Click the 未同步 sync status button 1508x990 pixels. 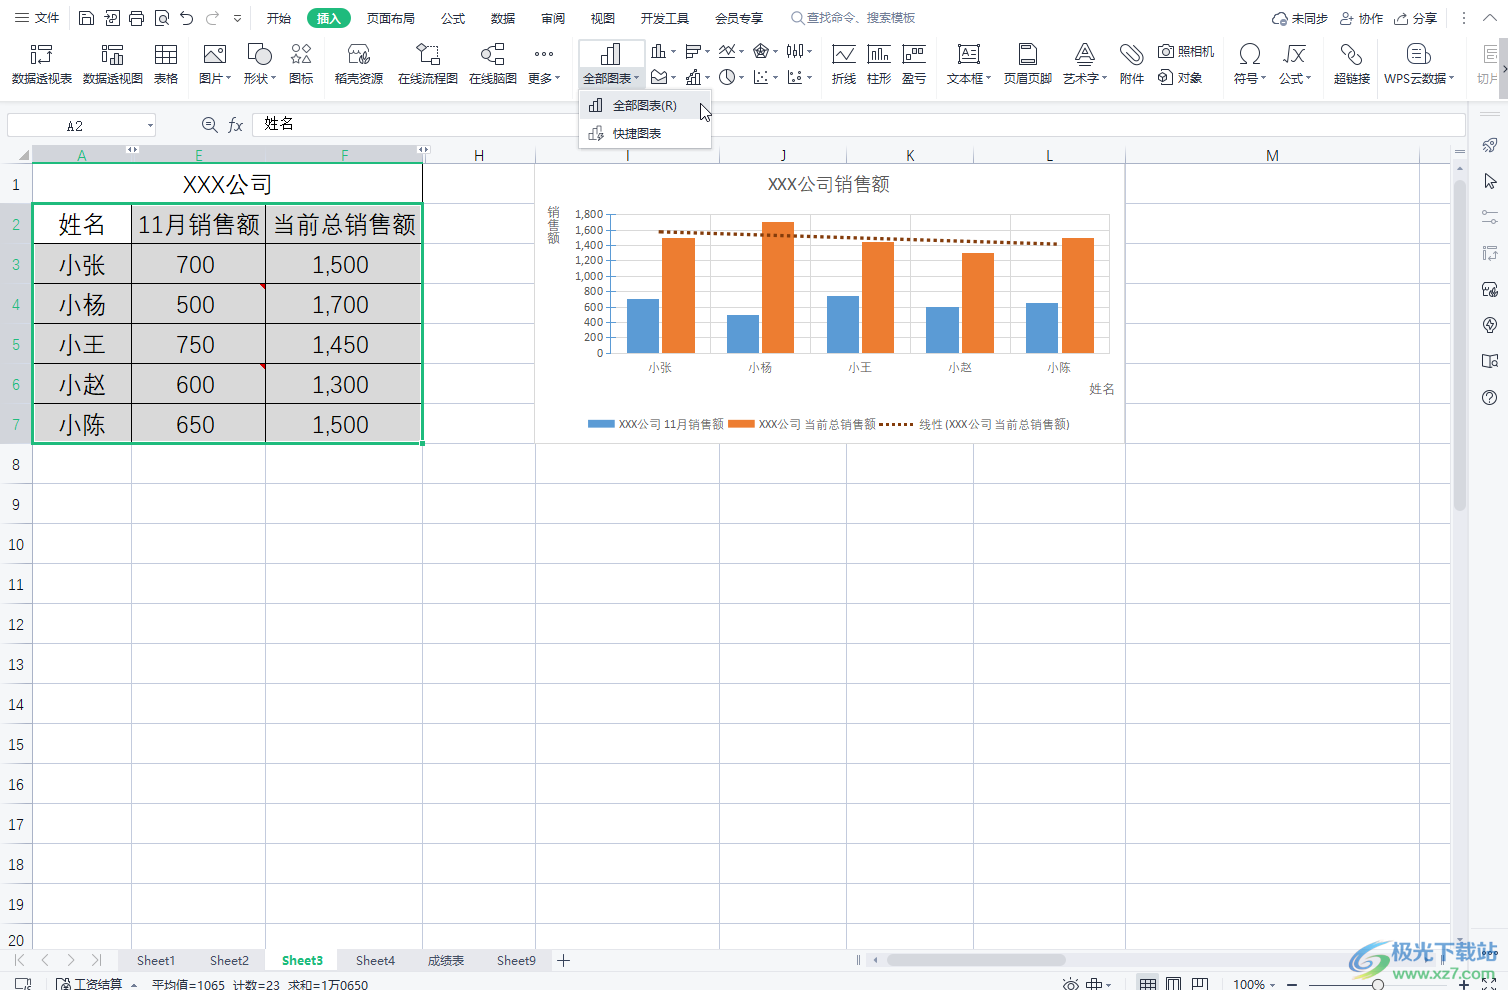[x=1300, y=18]
